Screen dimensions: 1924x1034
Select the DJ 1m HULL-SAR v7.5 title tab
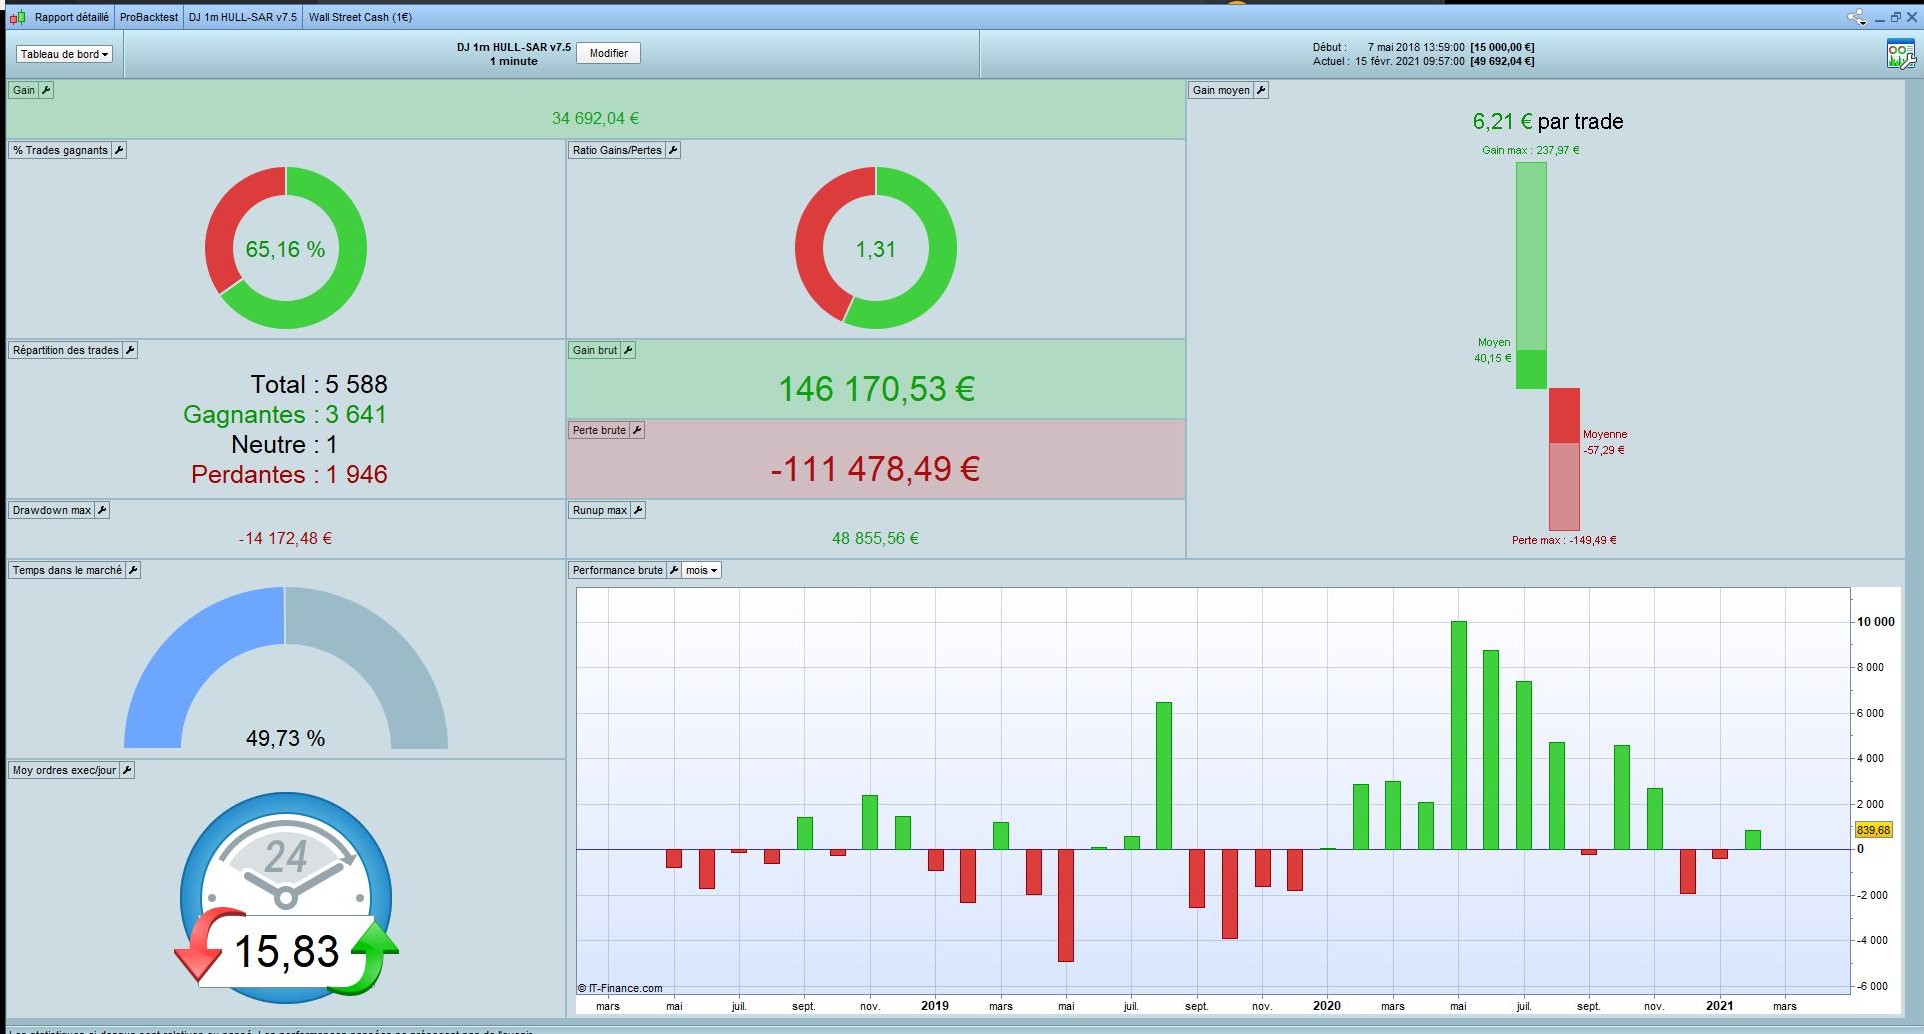click(x=243, y=17)
